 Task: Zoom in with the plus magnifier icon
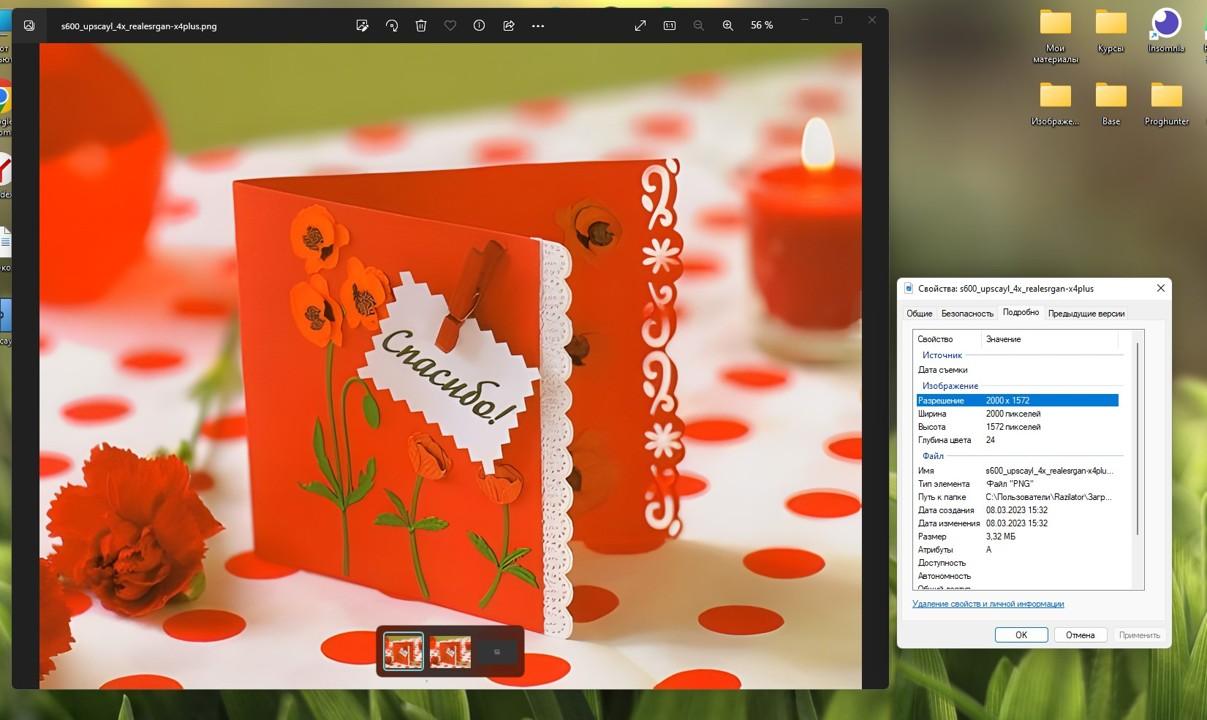click(728, 26)
